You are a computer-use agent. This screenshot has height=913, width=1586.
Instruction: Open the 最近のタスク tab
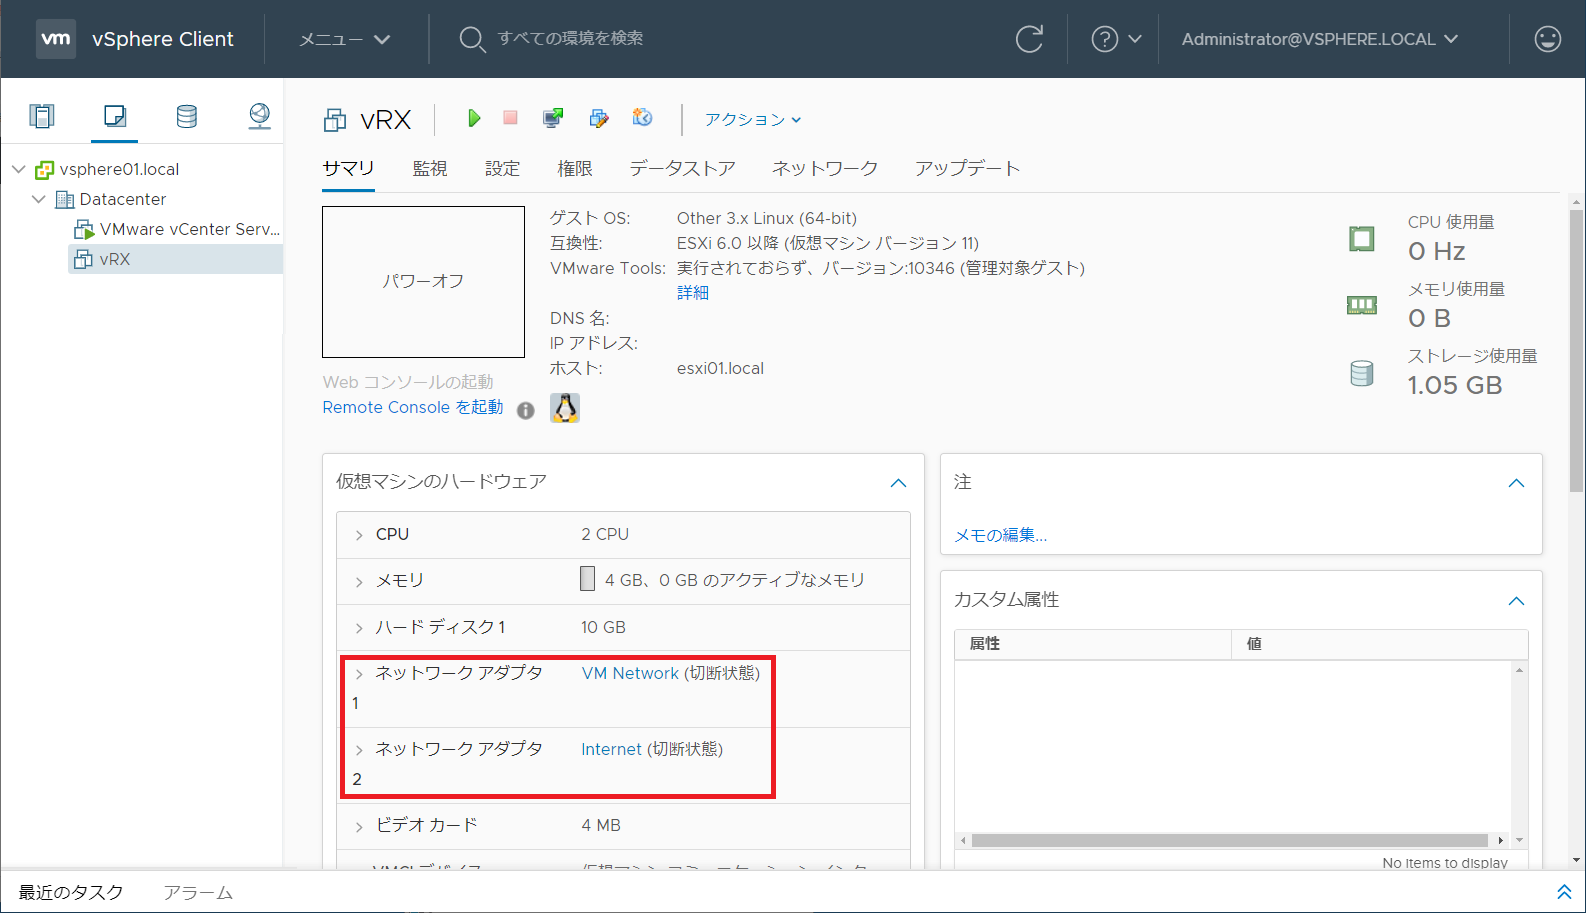[71, 892]
